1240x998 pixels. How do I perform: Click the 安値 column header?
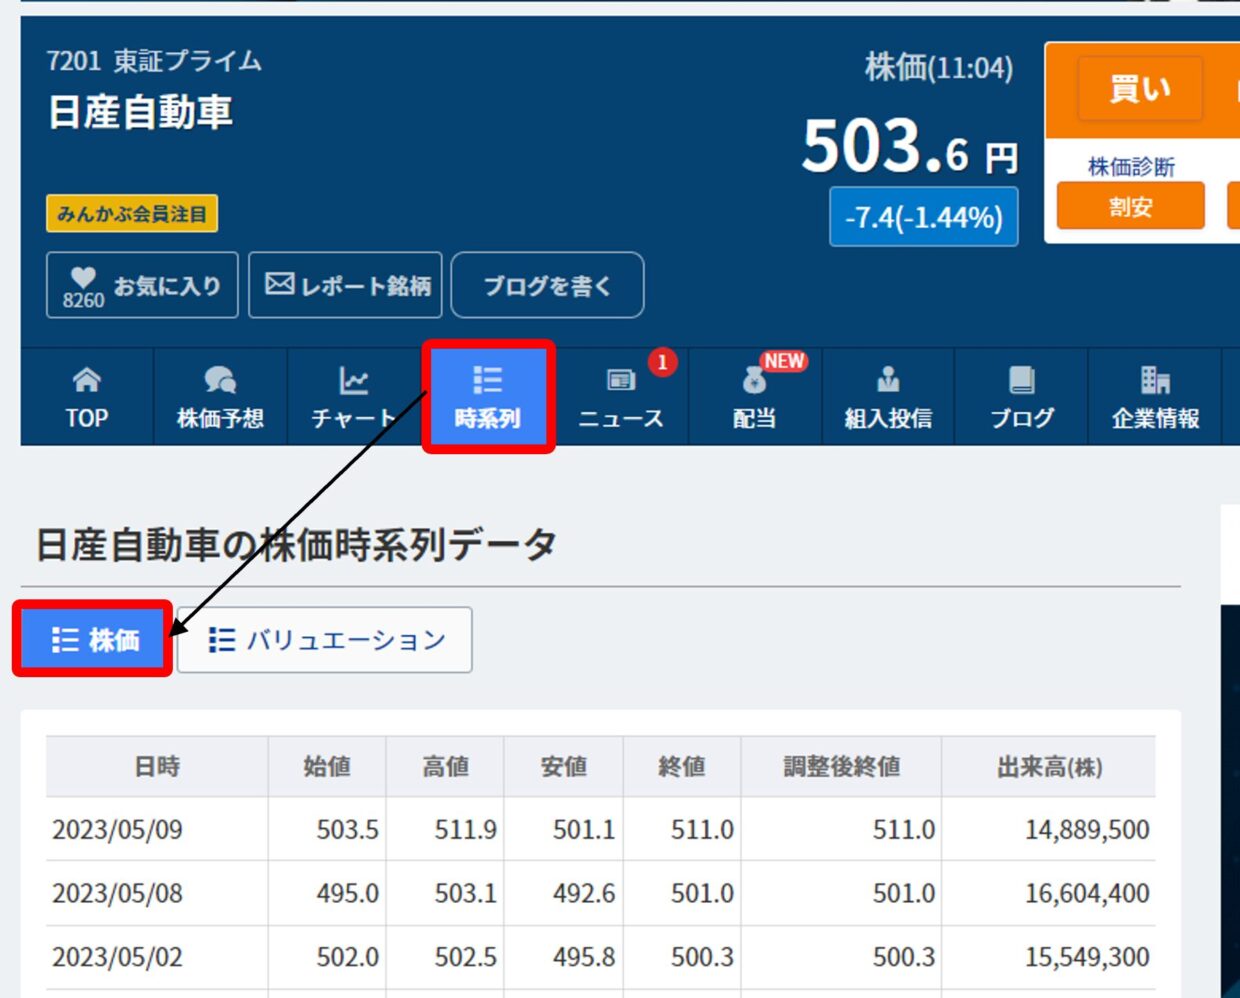(x=564, y=767)
